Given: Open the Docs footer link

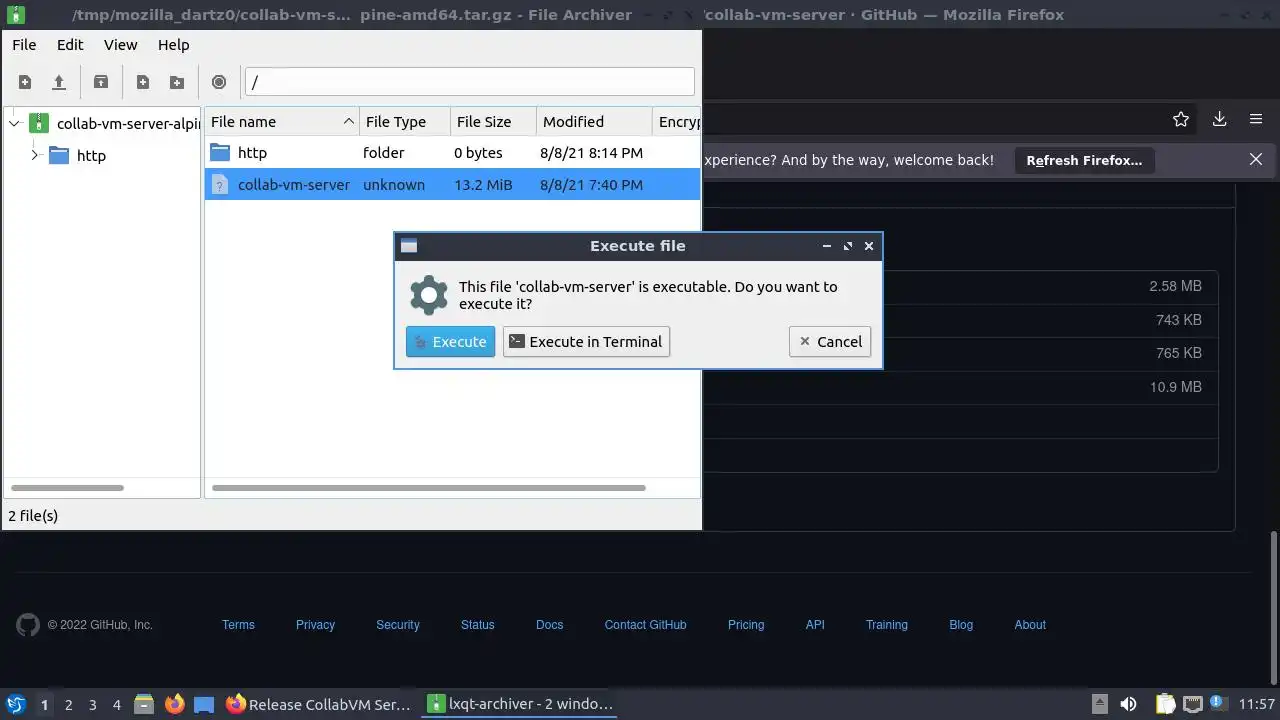Looking at the screenshot, I should click(550, 625).
